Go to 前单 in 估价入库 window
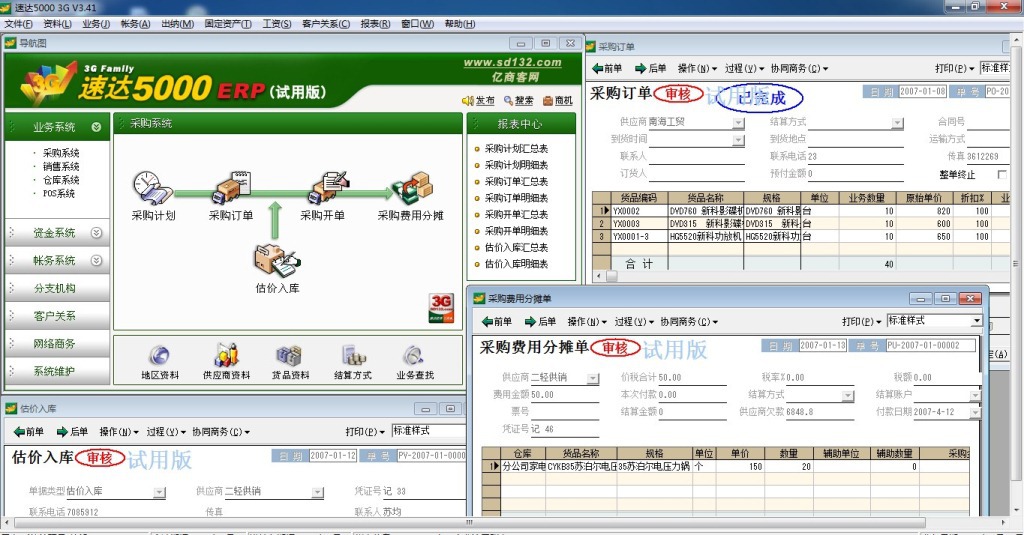Screen dimensions: 1024x535 [x=29, y=432]
